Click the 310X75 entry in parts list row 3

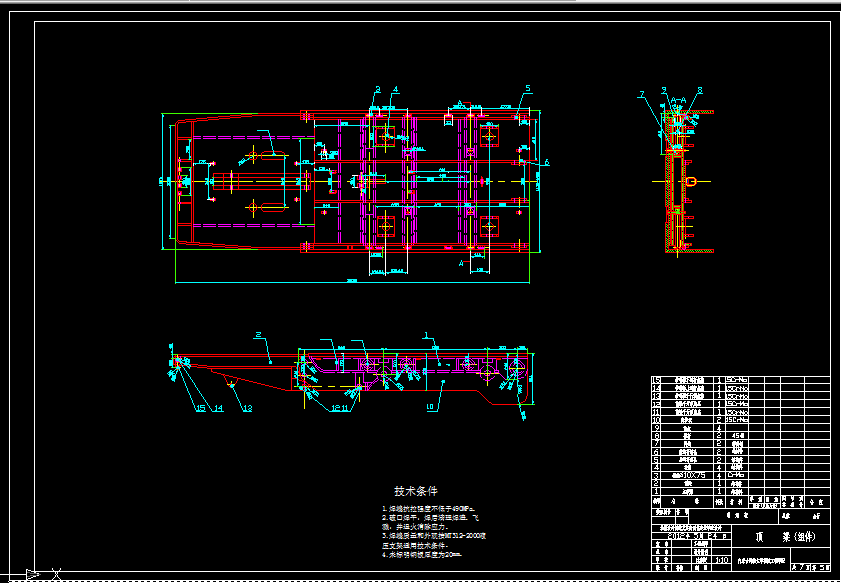click(x=689, y=475)
